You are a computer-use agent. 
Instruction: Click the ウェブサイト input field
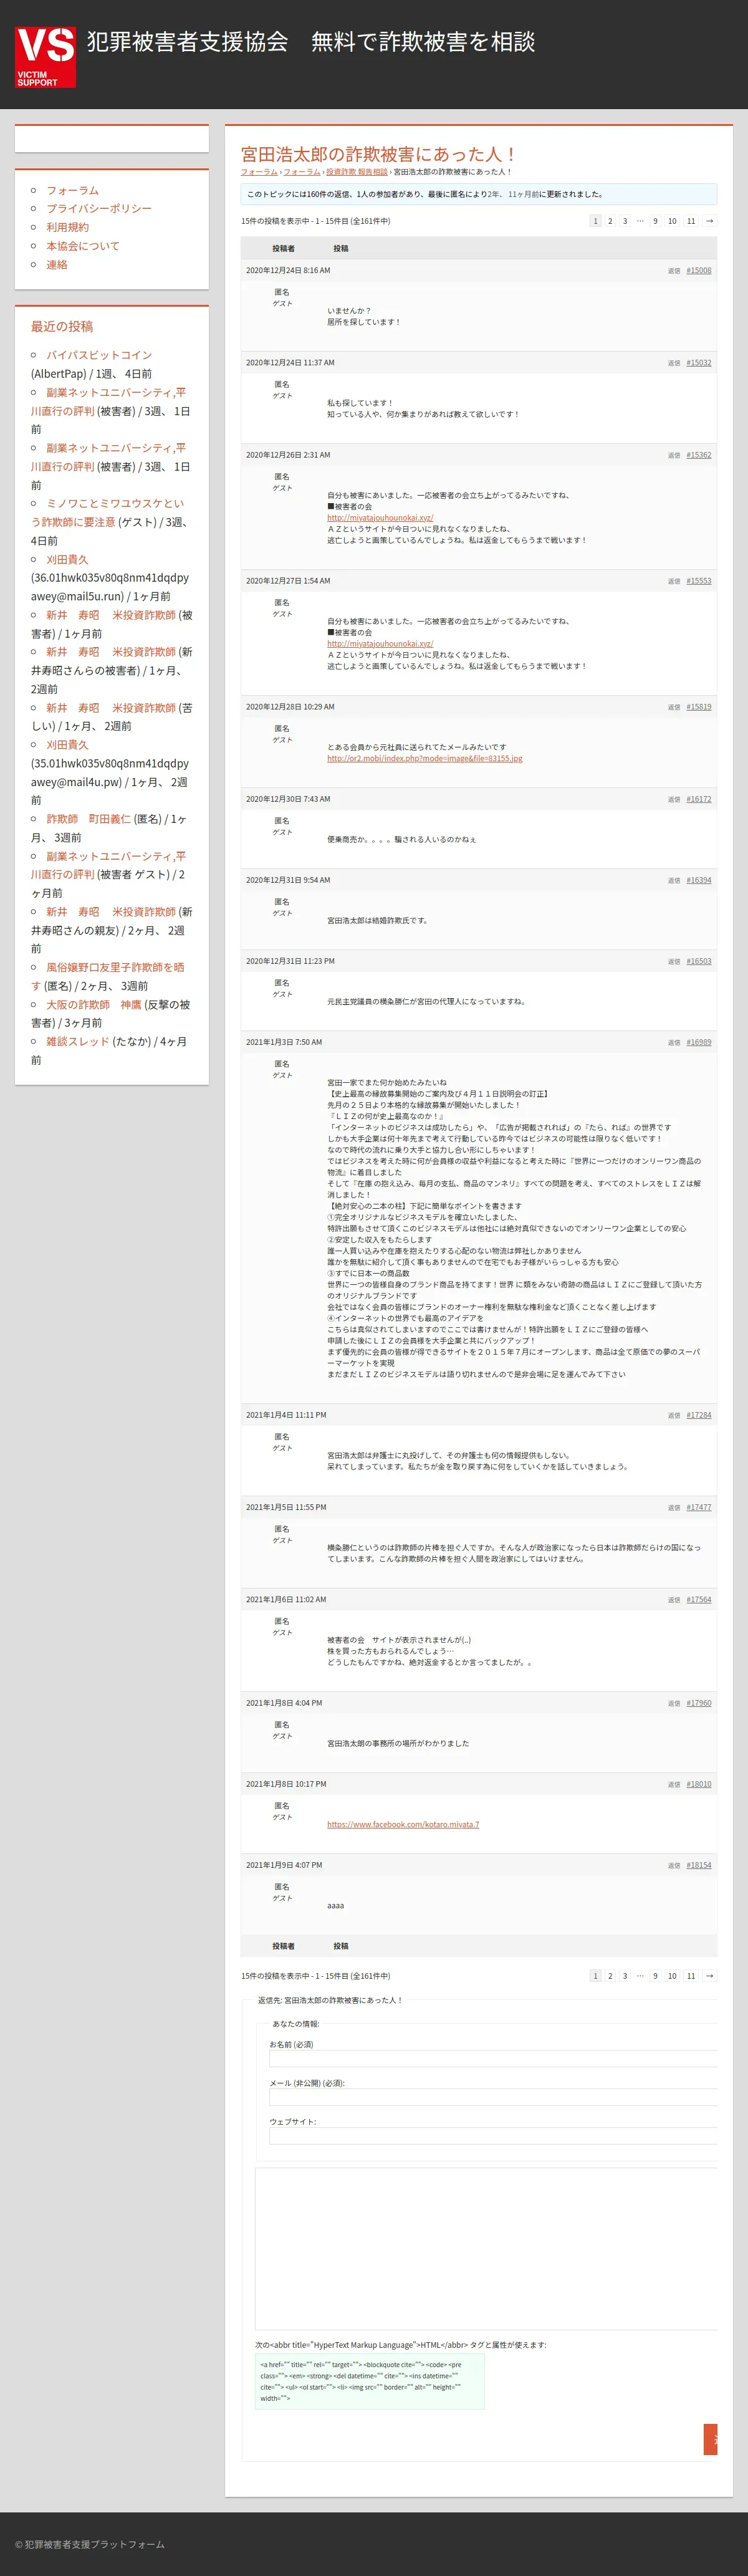coord(493,2136)
